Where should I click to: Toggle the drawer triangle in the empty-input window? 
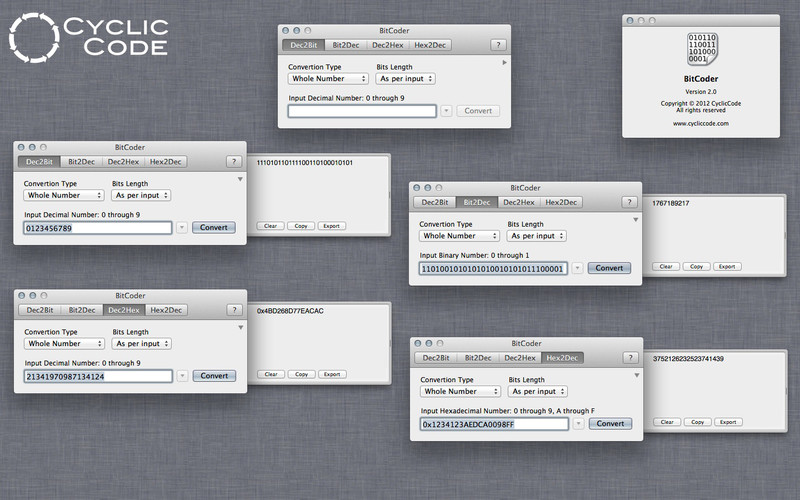click(504, 62)
